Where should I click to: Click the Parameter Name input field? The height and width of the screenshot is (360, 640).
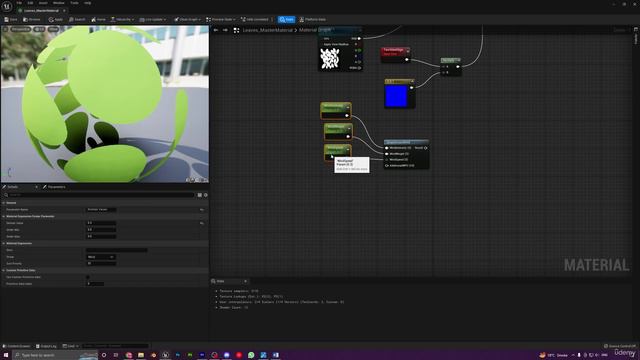(x=101, y=209)
